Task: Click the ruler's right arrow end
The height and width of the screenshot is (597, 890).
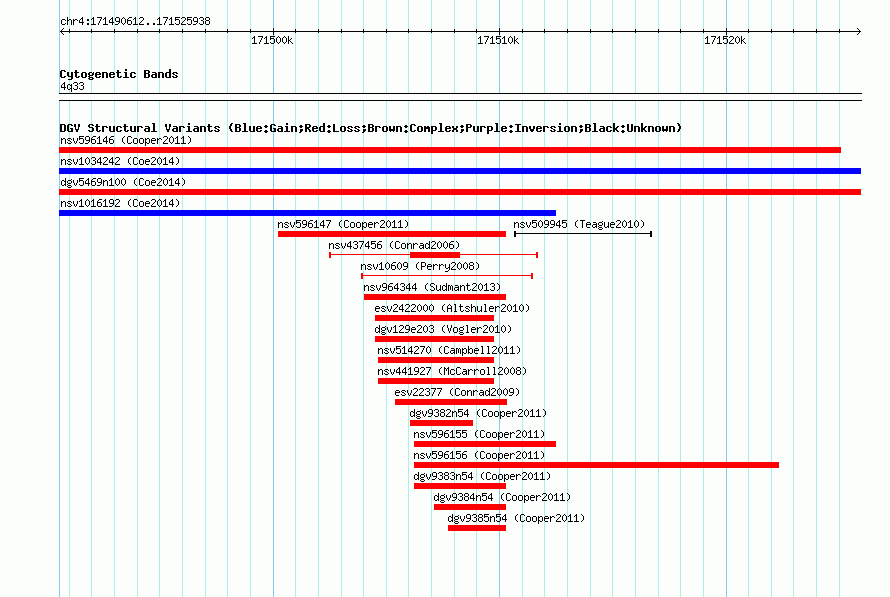Action: point(858,31)
